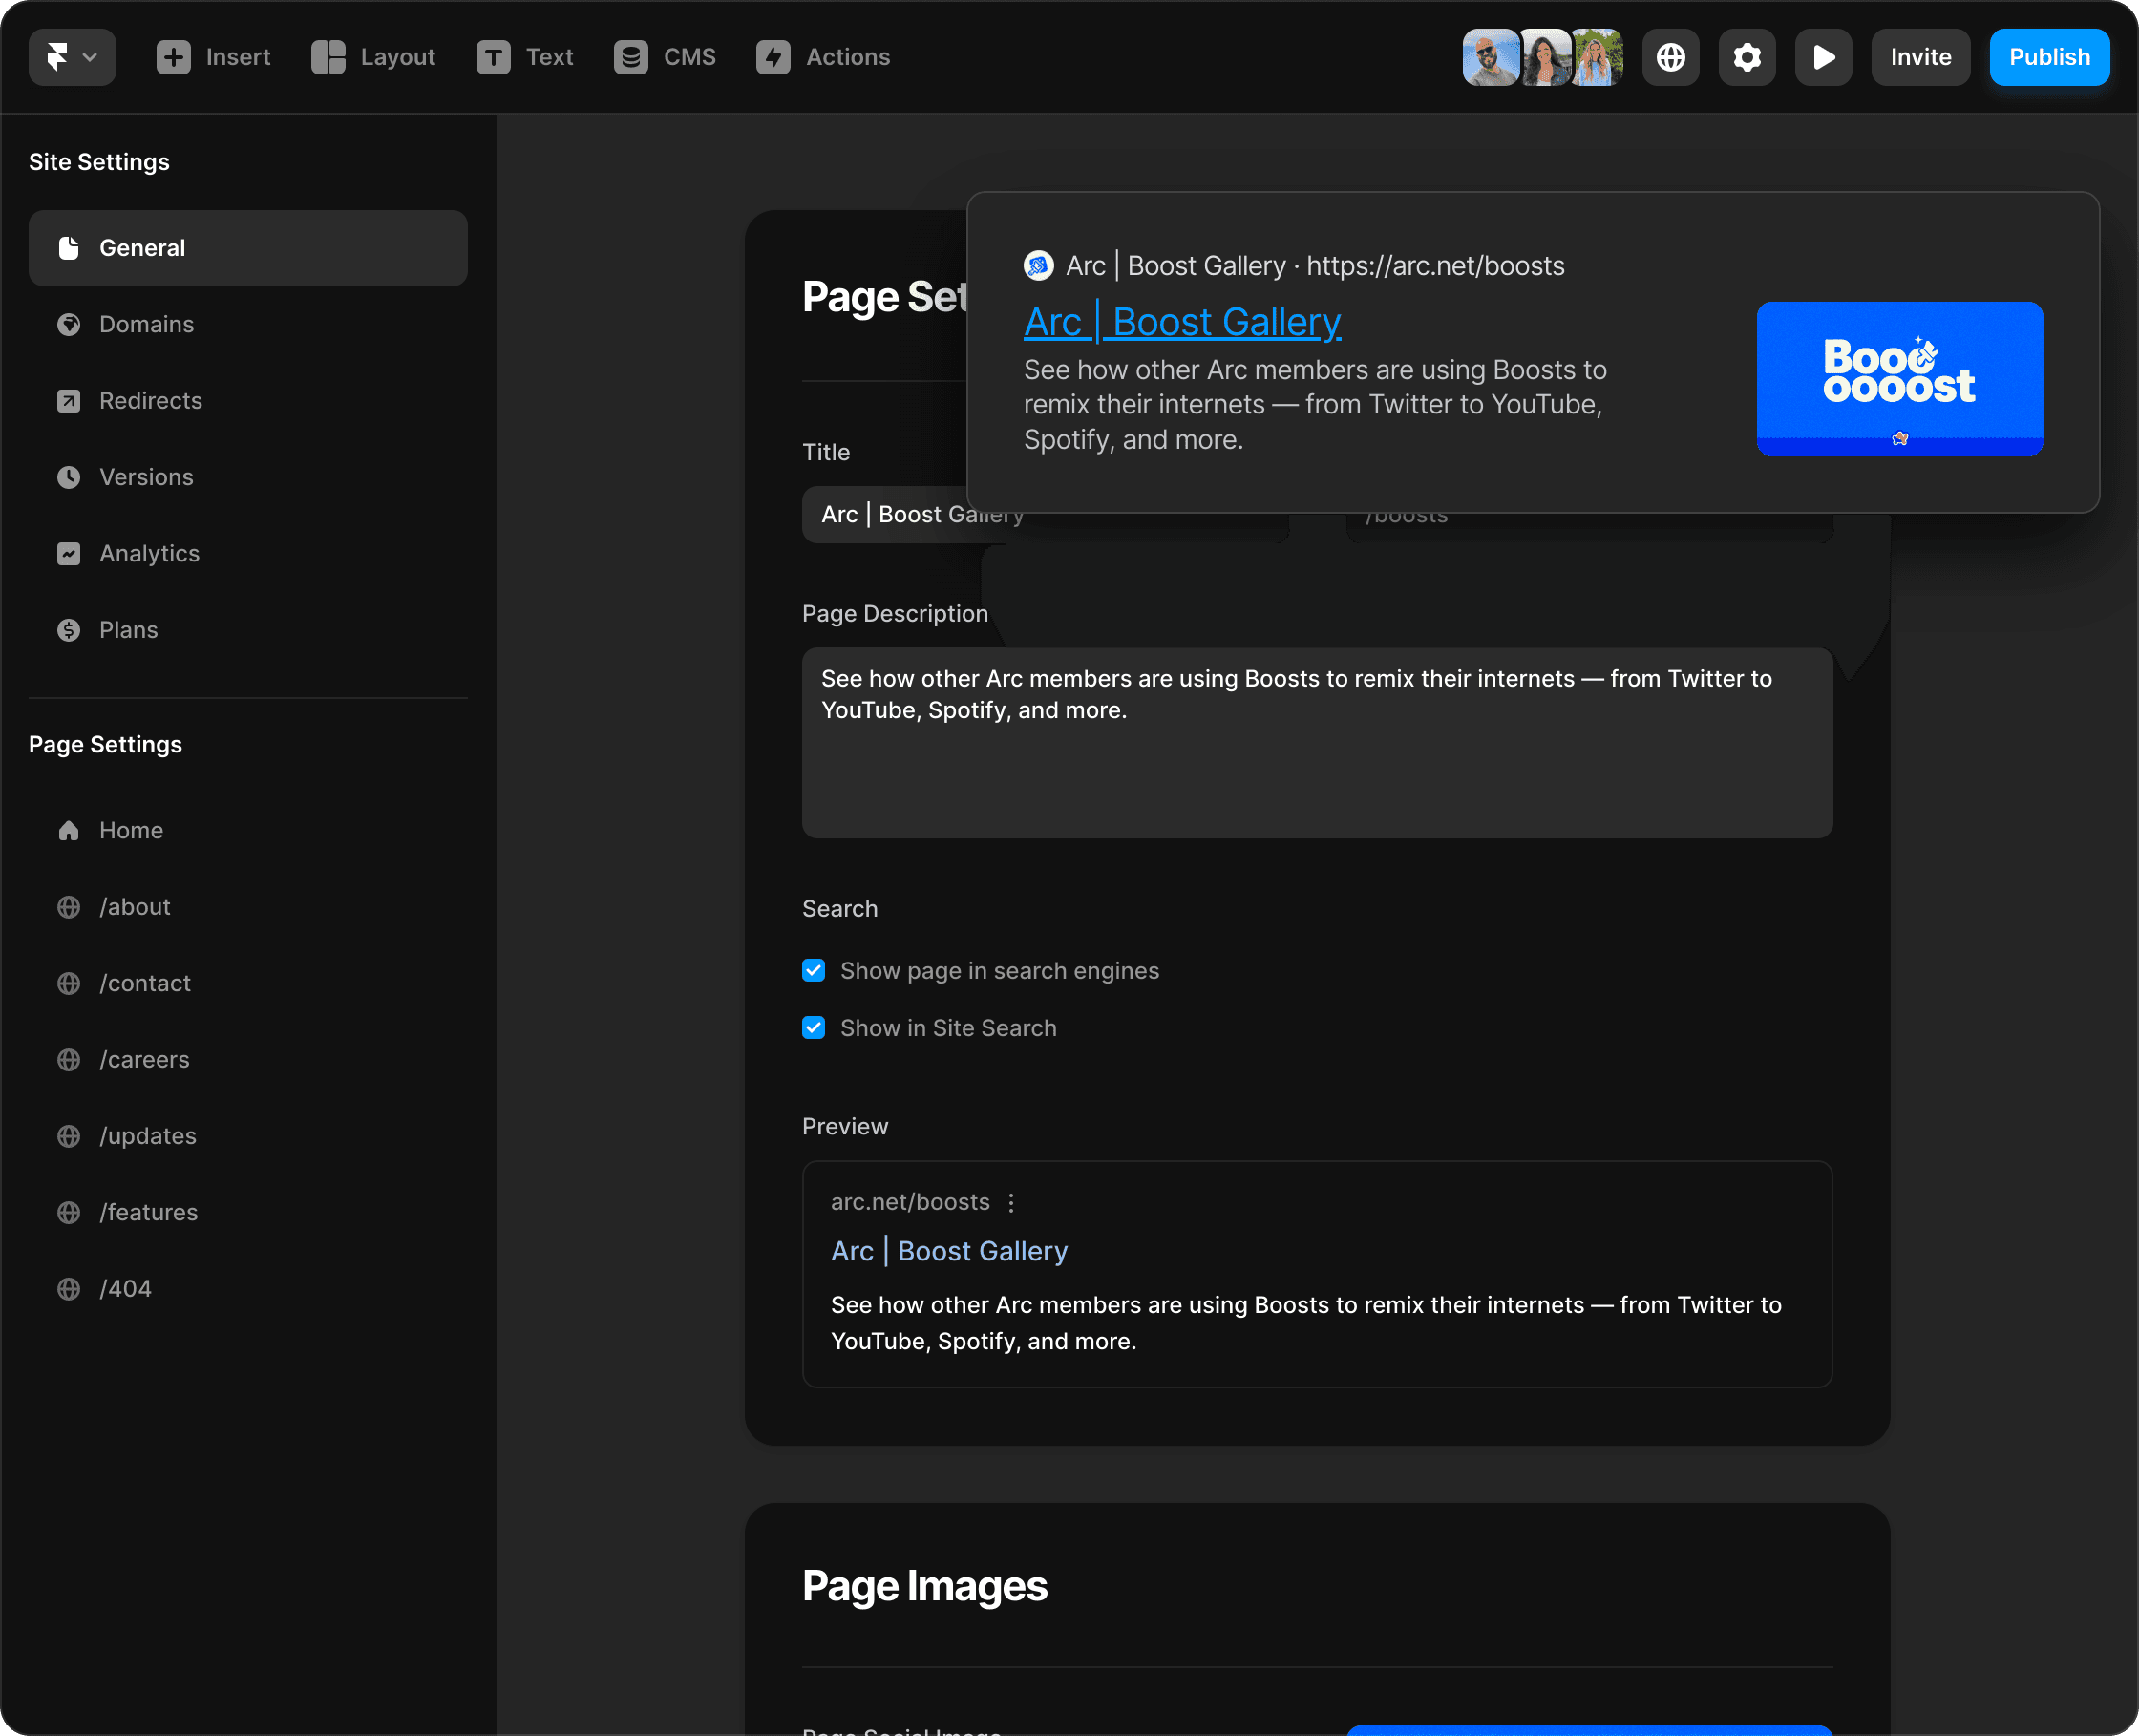Image resolution: width=2139 pixels, height=1736 pixels.
Task: Click the globe language icon in toolbar
Action: click(1670, 57)
